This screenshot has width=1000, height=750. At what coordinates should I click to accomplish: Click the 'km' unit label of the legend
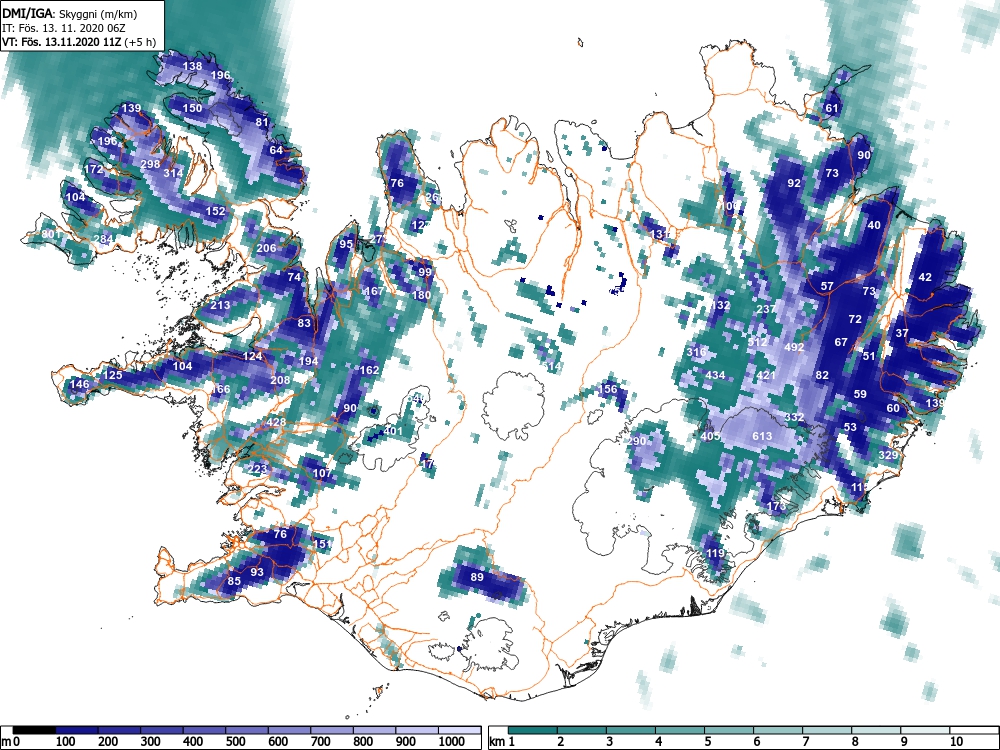[497, 742]
